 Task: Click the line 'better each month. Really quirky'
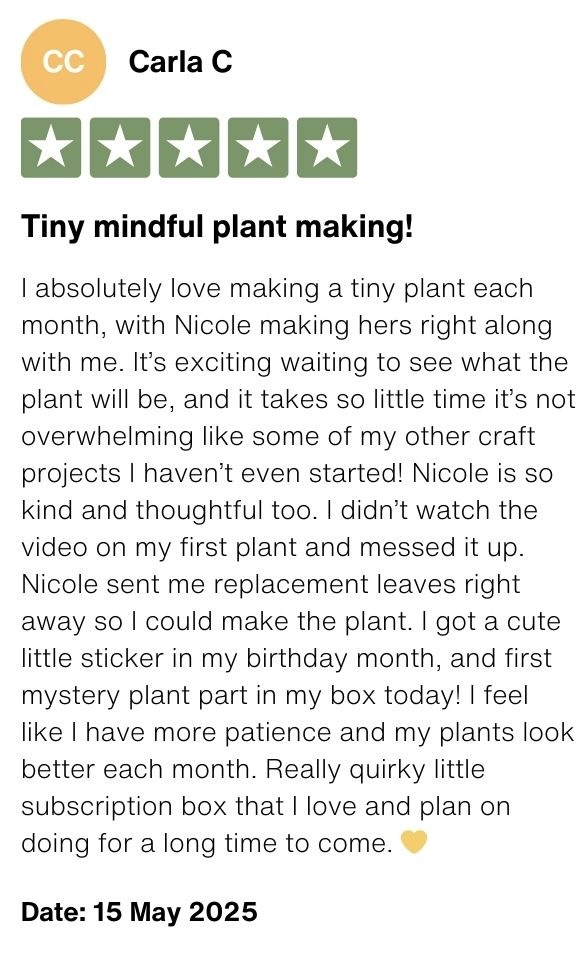coord(253,769)
